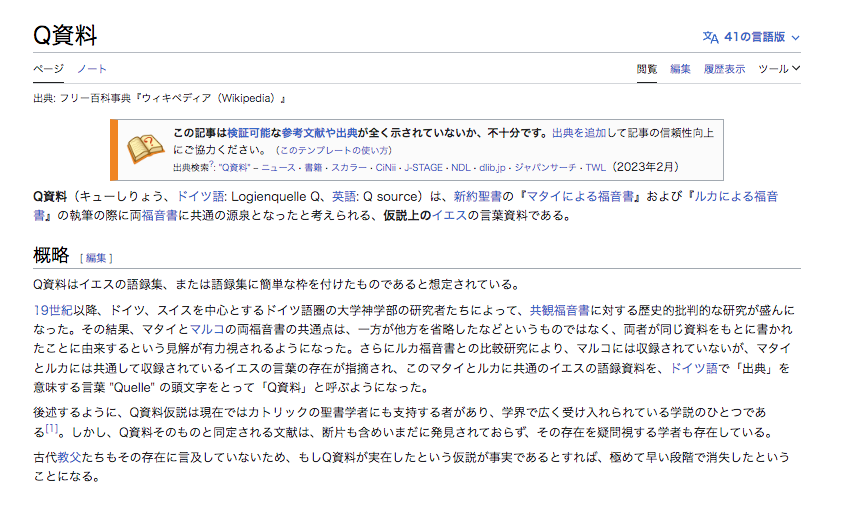
Task: Switch to the ページ tab
Action: pos(48,69)
